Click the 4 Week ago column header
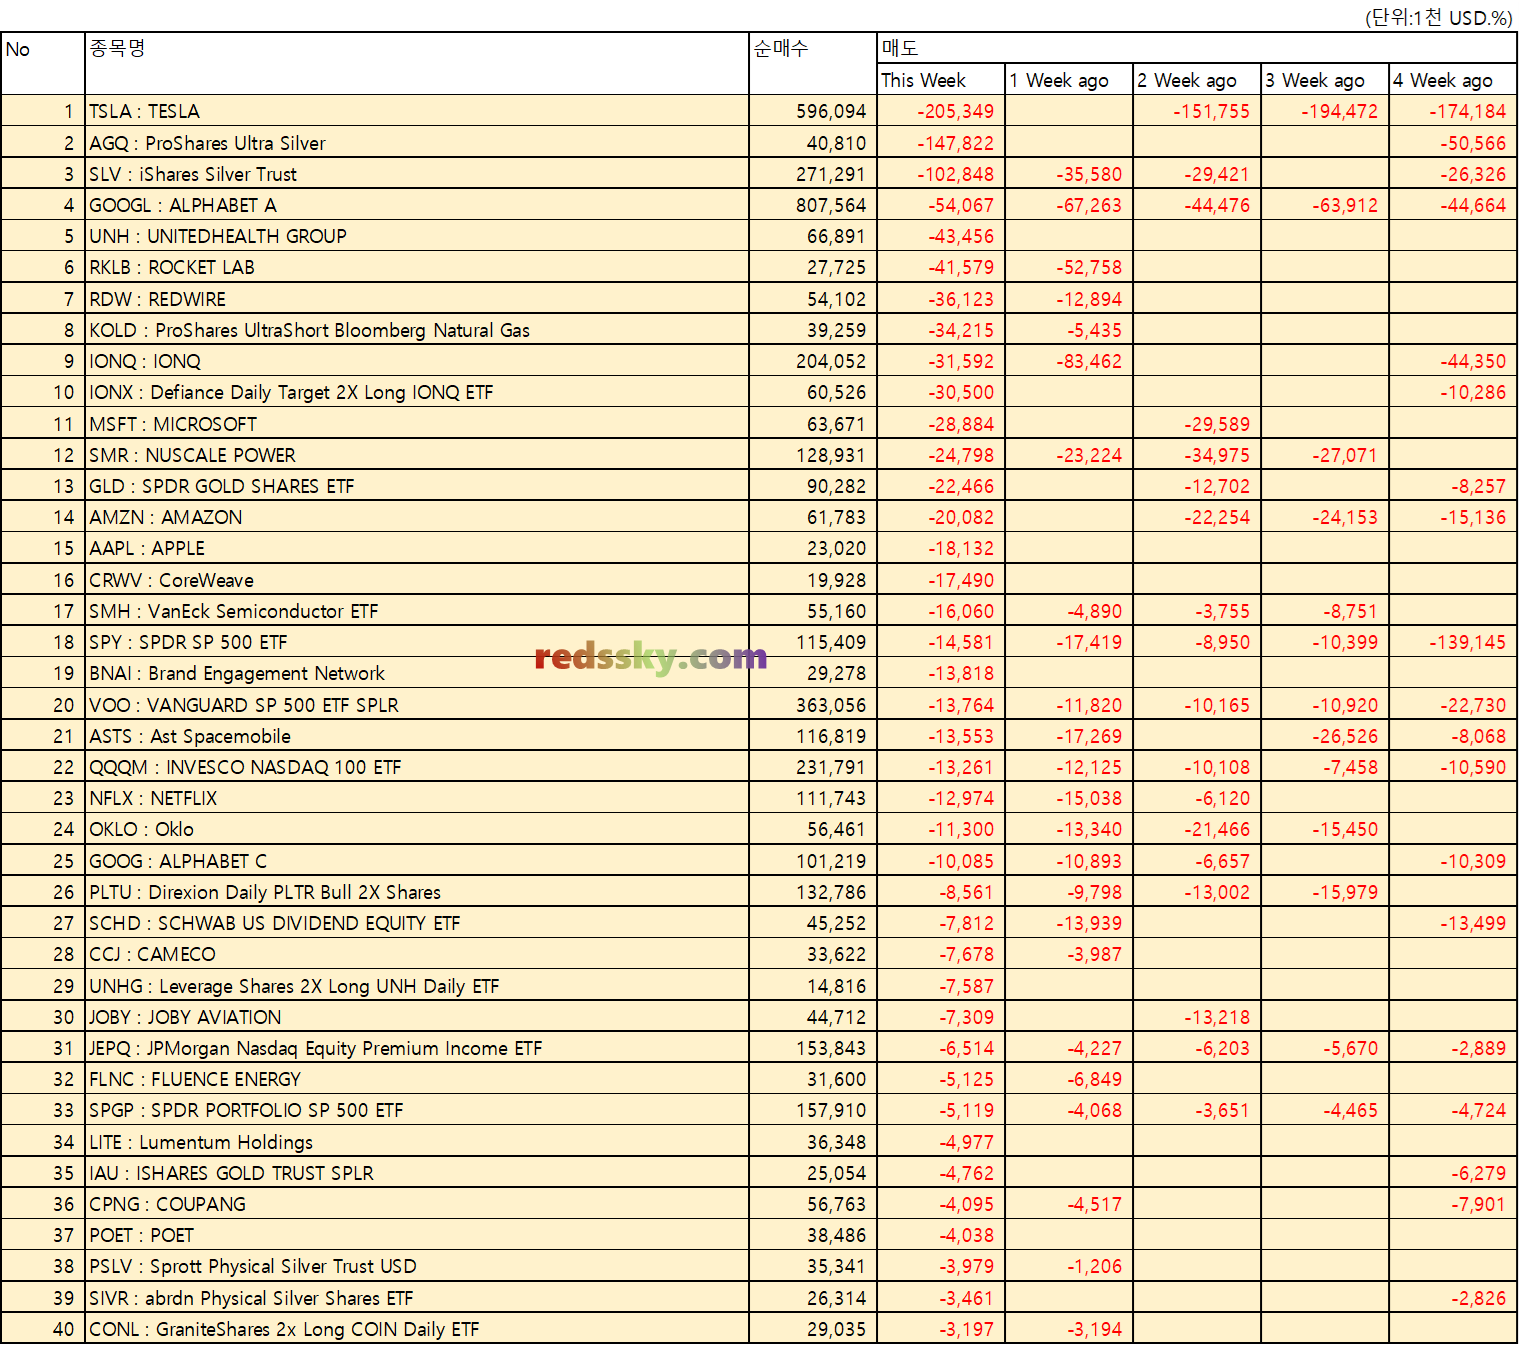This screenshot has height=1345, width=1519. (x=1453, y=80)
